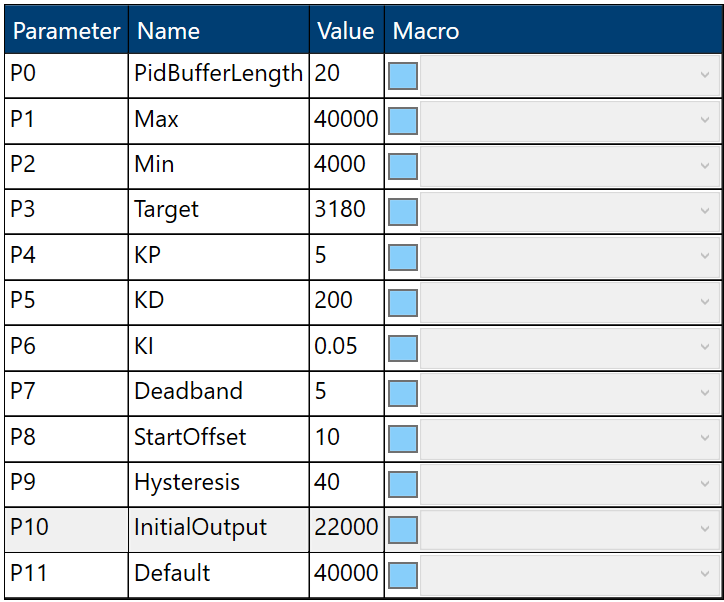Select the P10 parameter row cell
The image size is (724, 602).
(66, 528)
